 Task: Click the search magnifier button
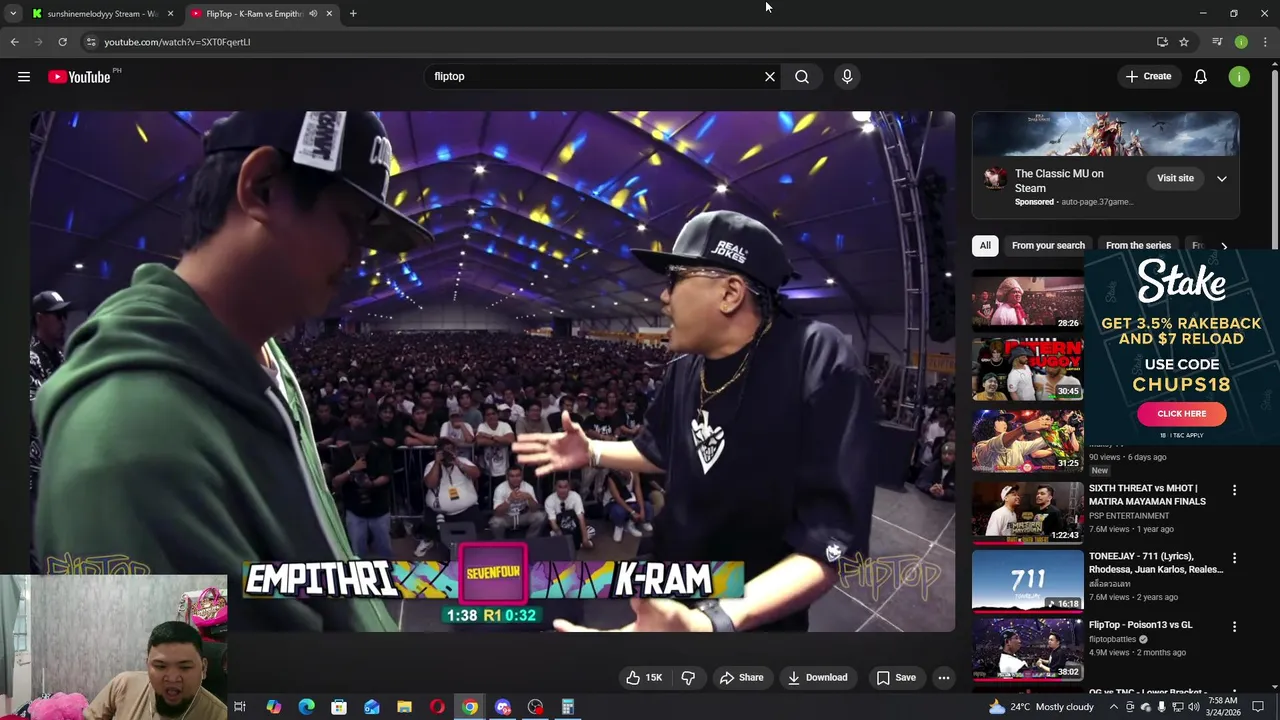coord(802,77)
